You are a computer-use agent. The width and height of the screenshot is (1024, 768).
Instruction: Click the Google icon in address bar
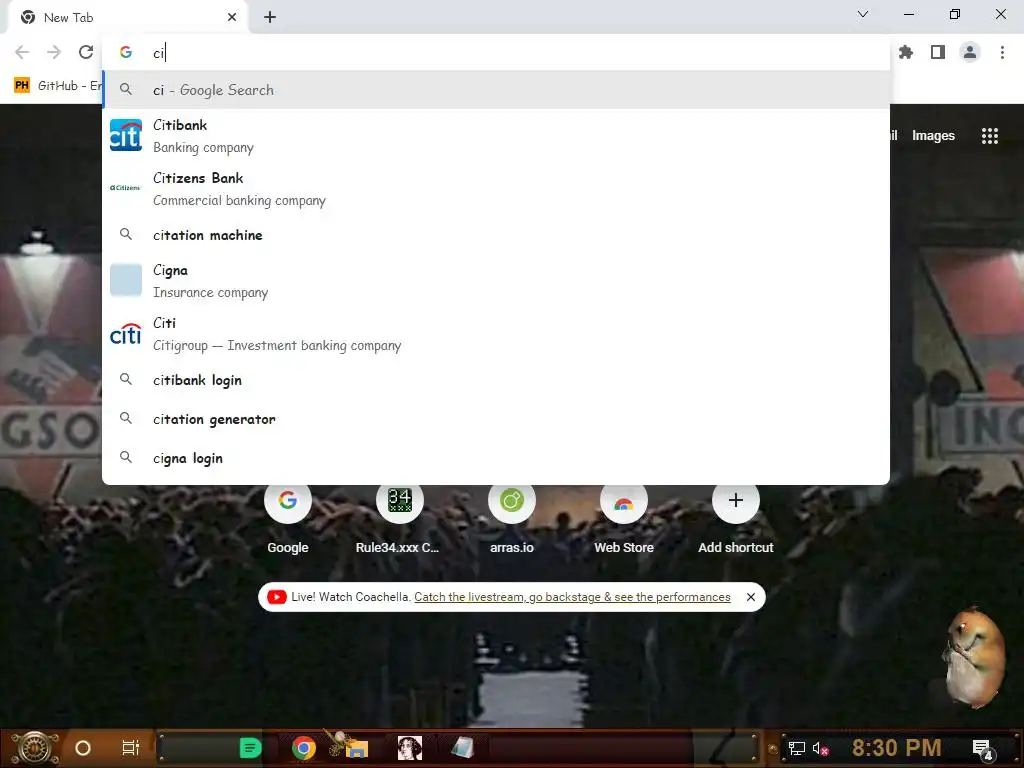tap(126, 52)
